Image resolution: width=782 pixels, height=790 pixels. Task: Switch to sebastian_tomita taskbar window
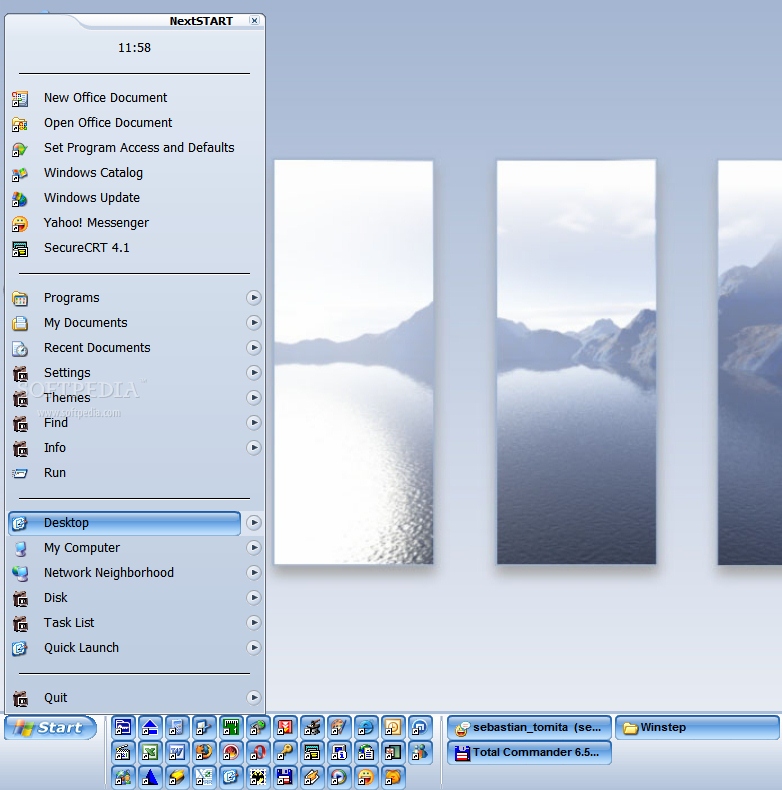pyautogui.click(x=529, y=728)
